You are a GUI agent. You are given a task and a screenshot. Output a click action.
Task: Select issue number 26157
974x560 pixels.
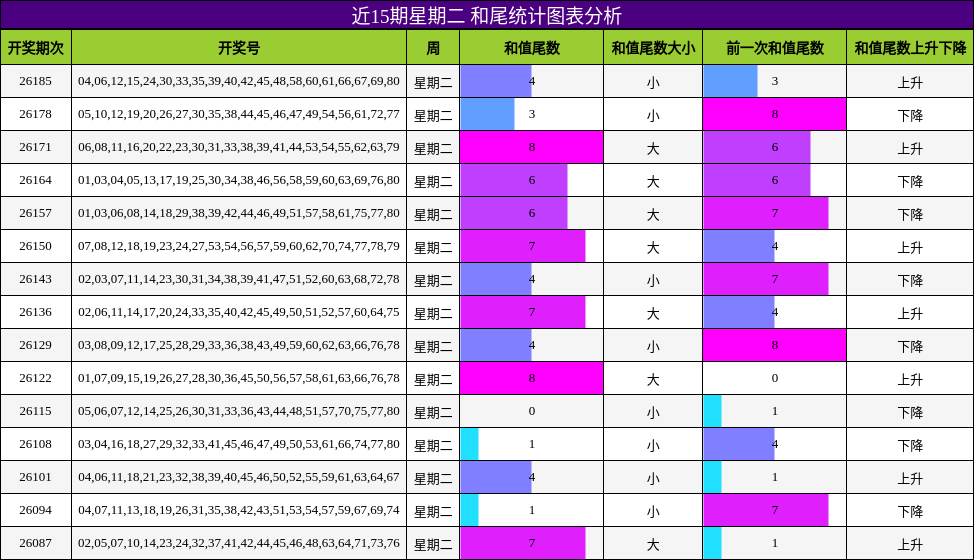pyautogui.click(x=35, y=213)
